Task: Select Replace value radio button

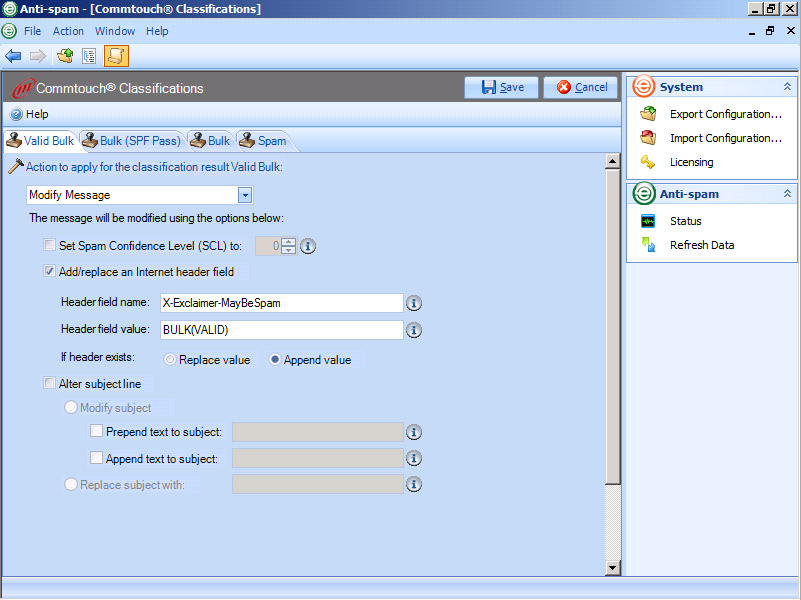Action: pos(170,359)
